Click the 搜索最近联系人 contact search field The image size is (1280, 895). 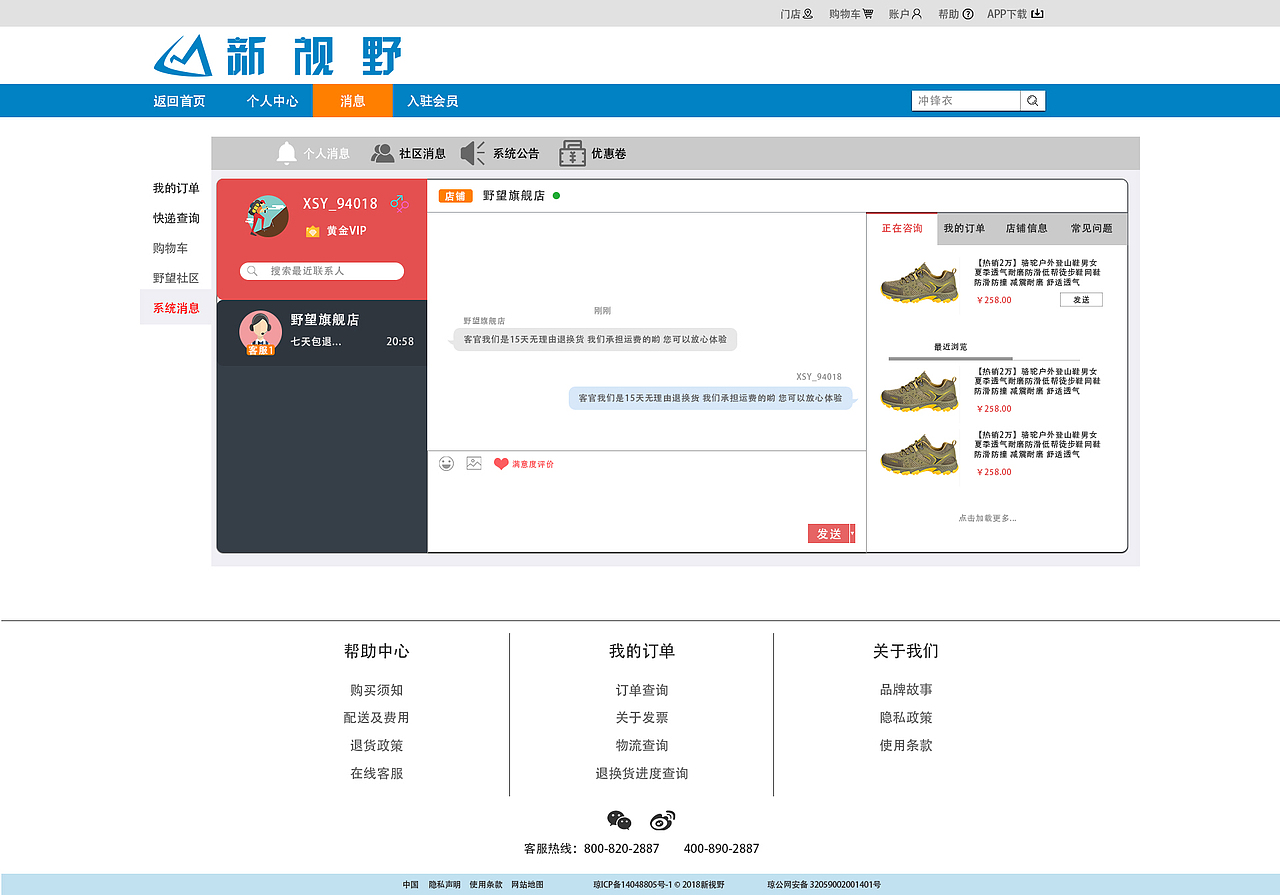click(322, 271)
